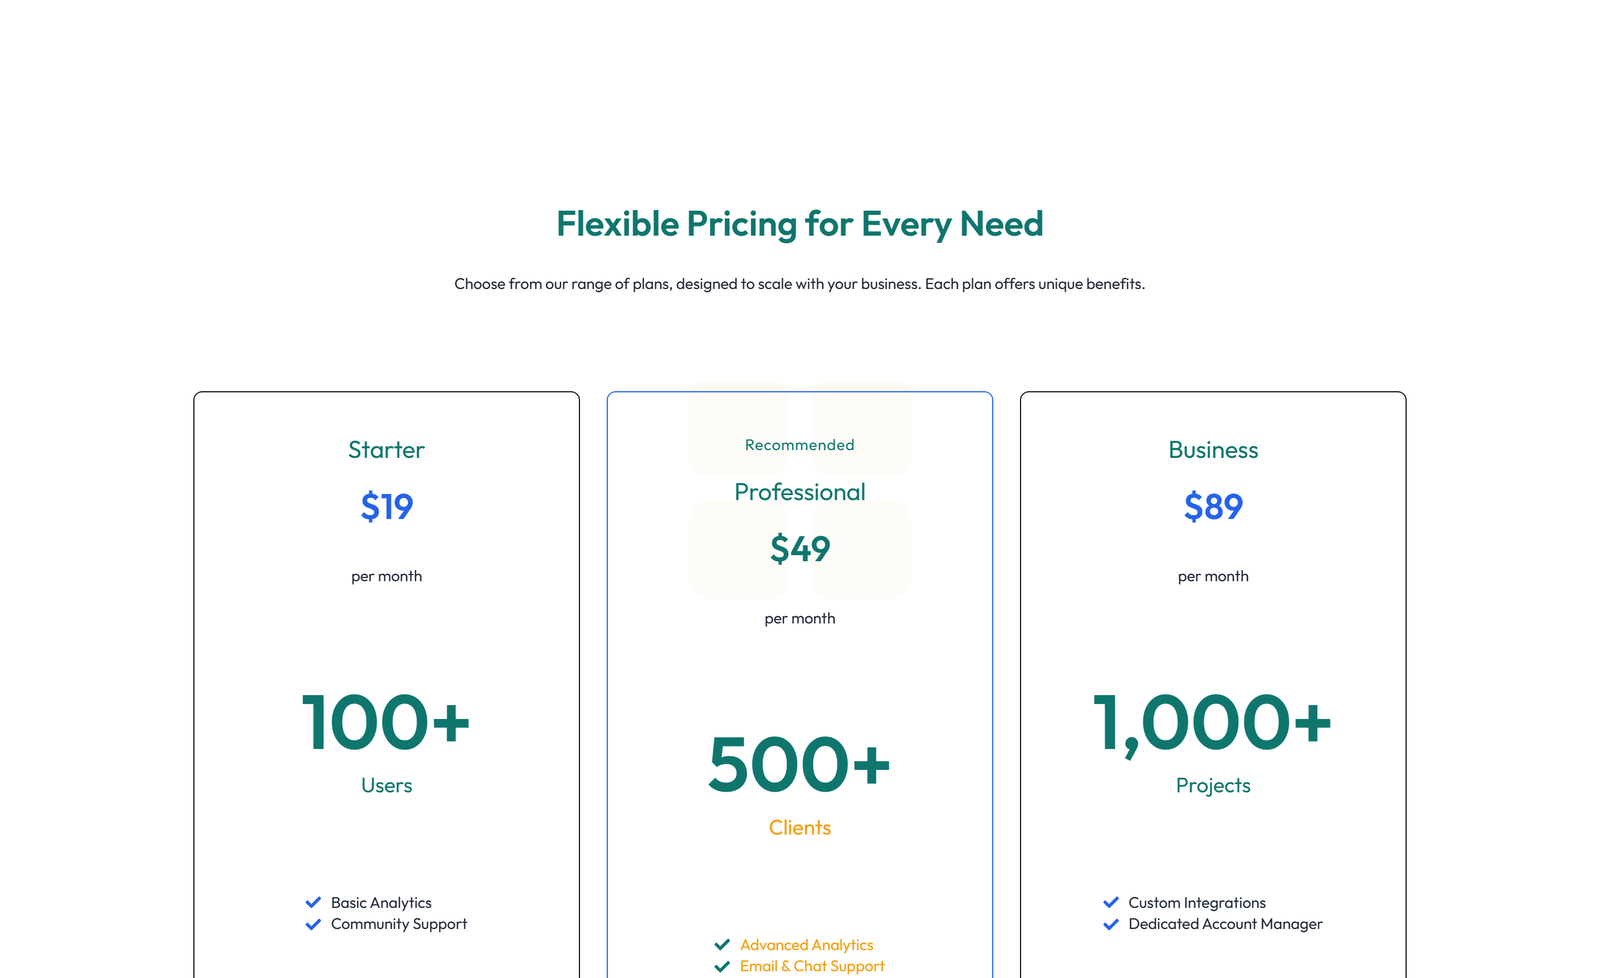1600x978 pixels.
Task: Click the Advanced Analytics feature label
Action: (x=806, y=944)
